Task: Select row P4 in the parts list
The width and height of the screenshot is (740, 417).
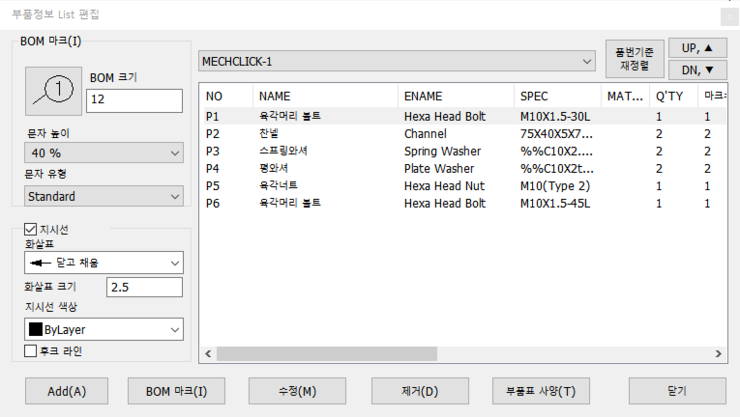Action: coord(464,168)
